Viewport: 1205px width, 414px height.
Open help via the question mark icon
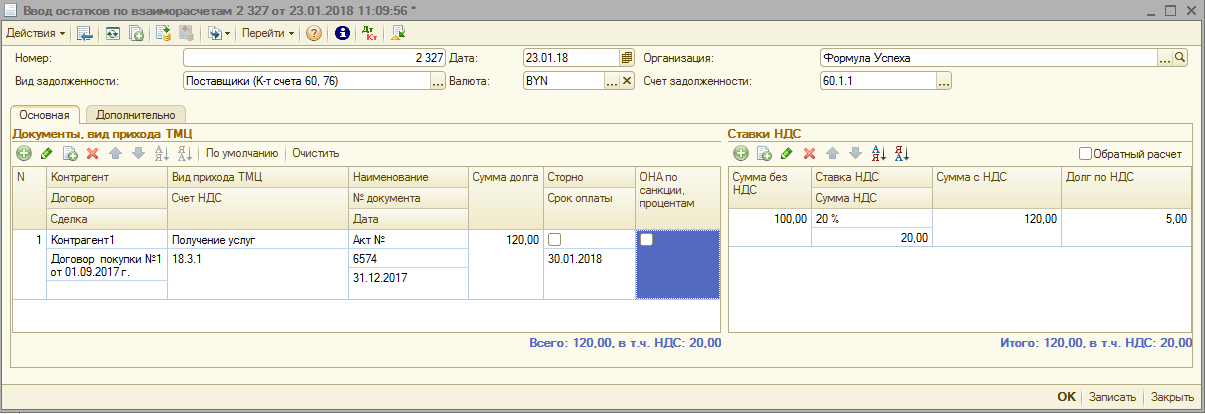pyautogui.click(x=314, y=33)
